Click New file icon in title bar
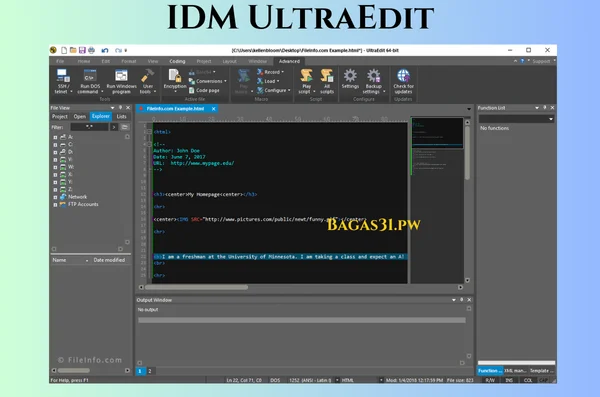The image size is (600, 397). coord(64,50)
